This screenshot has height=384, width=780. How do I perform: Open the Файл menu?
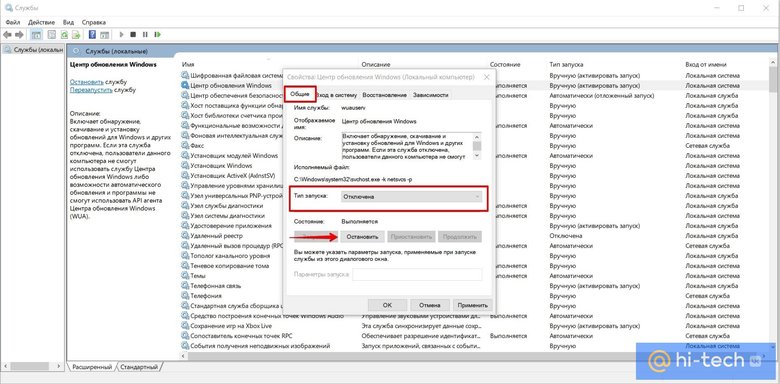(x=13, y=22)
